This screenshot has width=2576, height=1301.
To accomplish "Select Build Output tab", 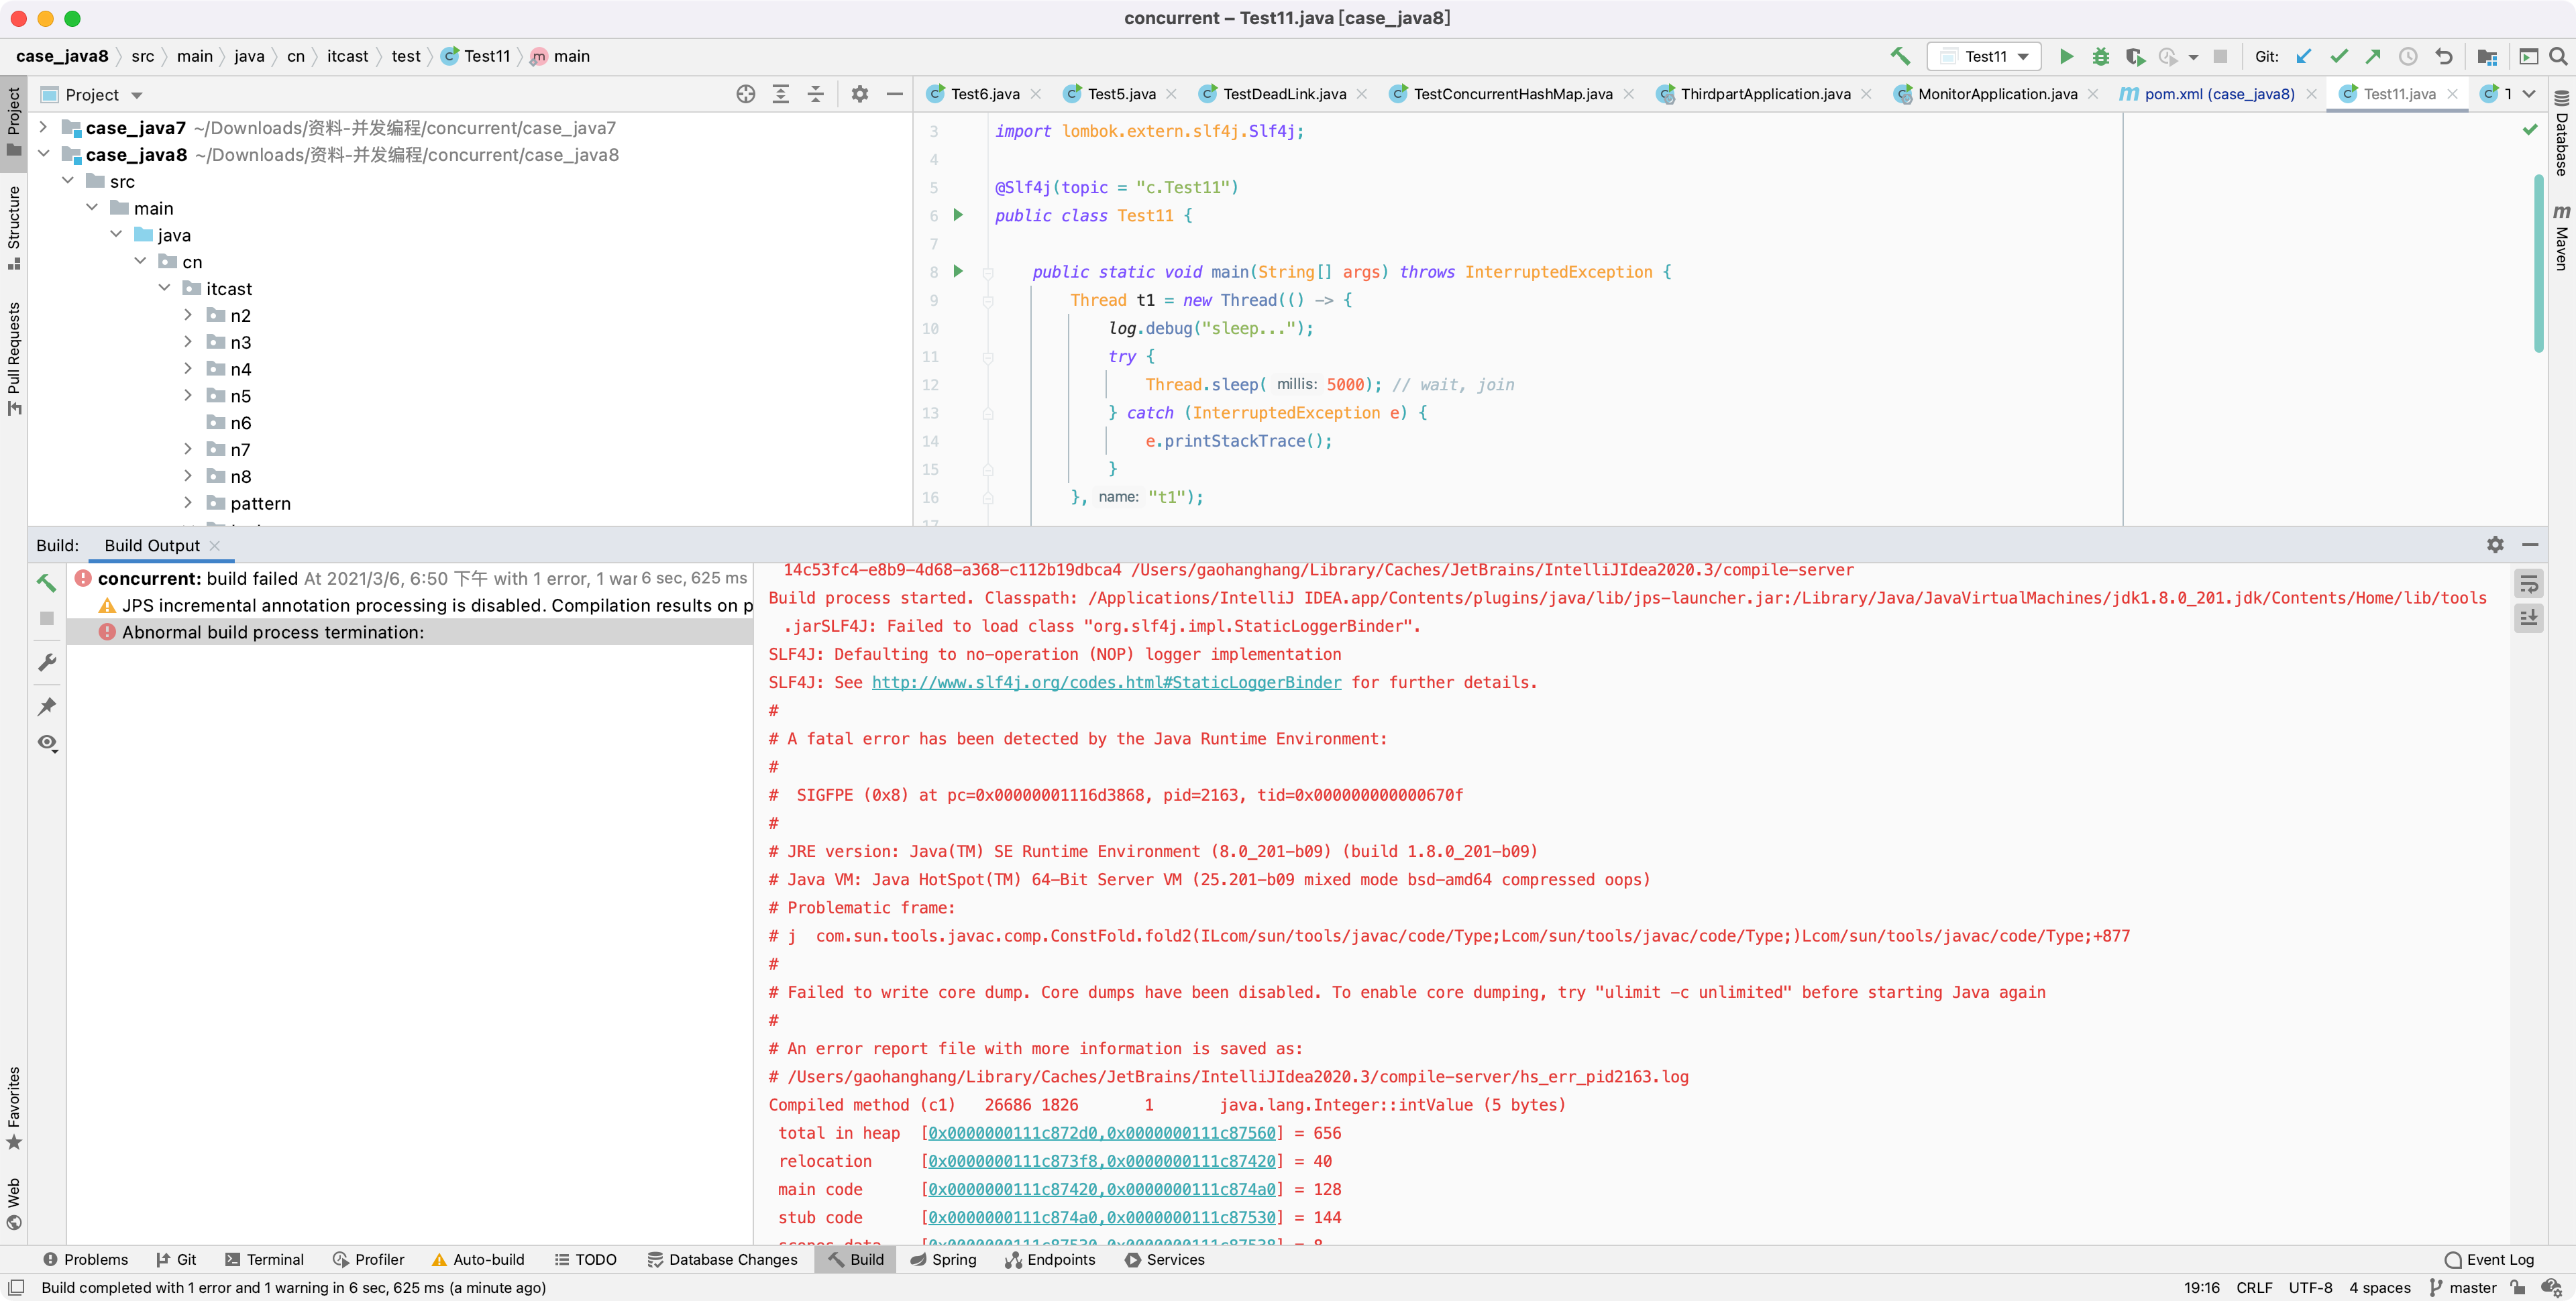I will pyautogui.click(x=152, y=545).
